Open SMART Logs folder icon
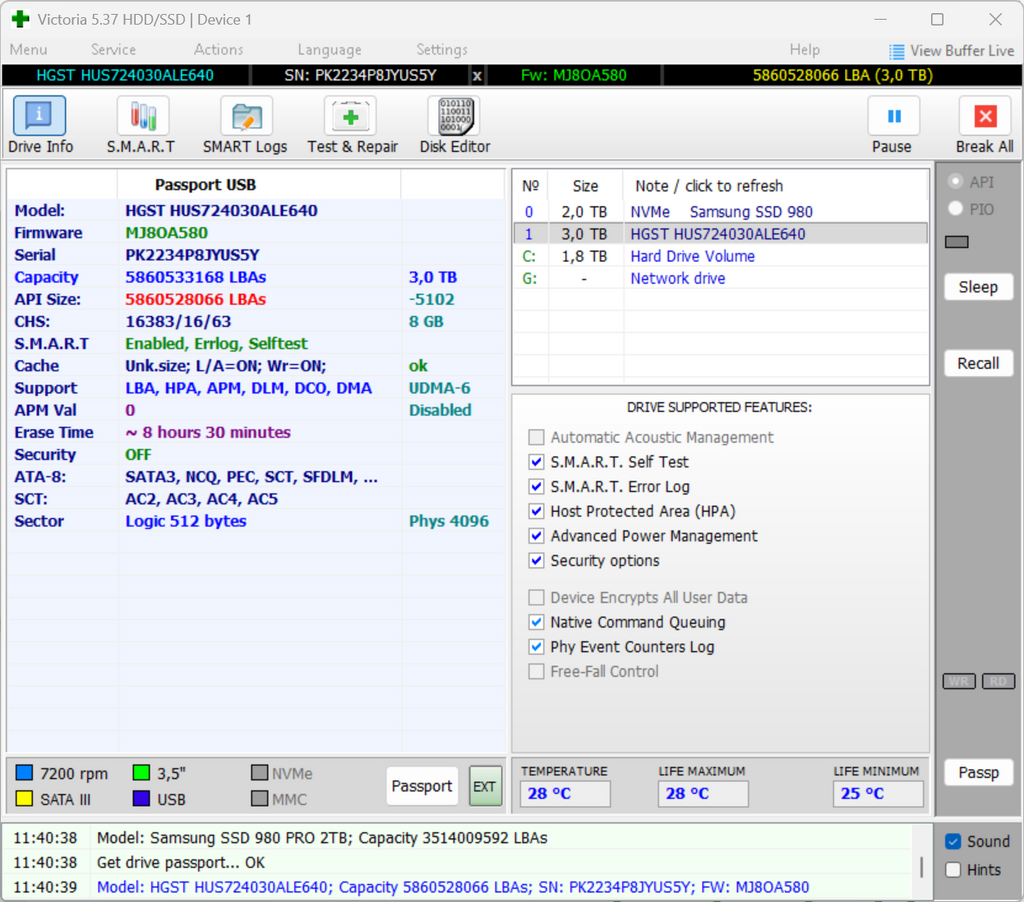Screen dimensions: 1024x902 coord(246,116)
